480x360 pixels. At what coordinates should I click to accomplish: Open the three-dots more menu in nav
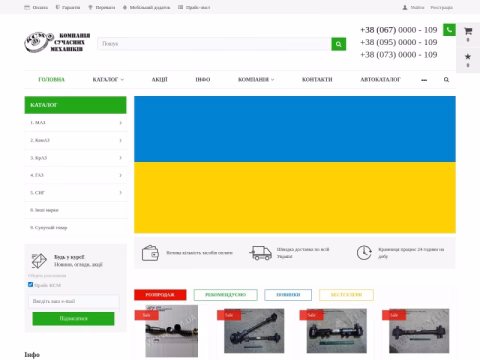(424, 80)
